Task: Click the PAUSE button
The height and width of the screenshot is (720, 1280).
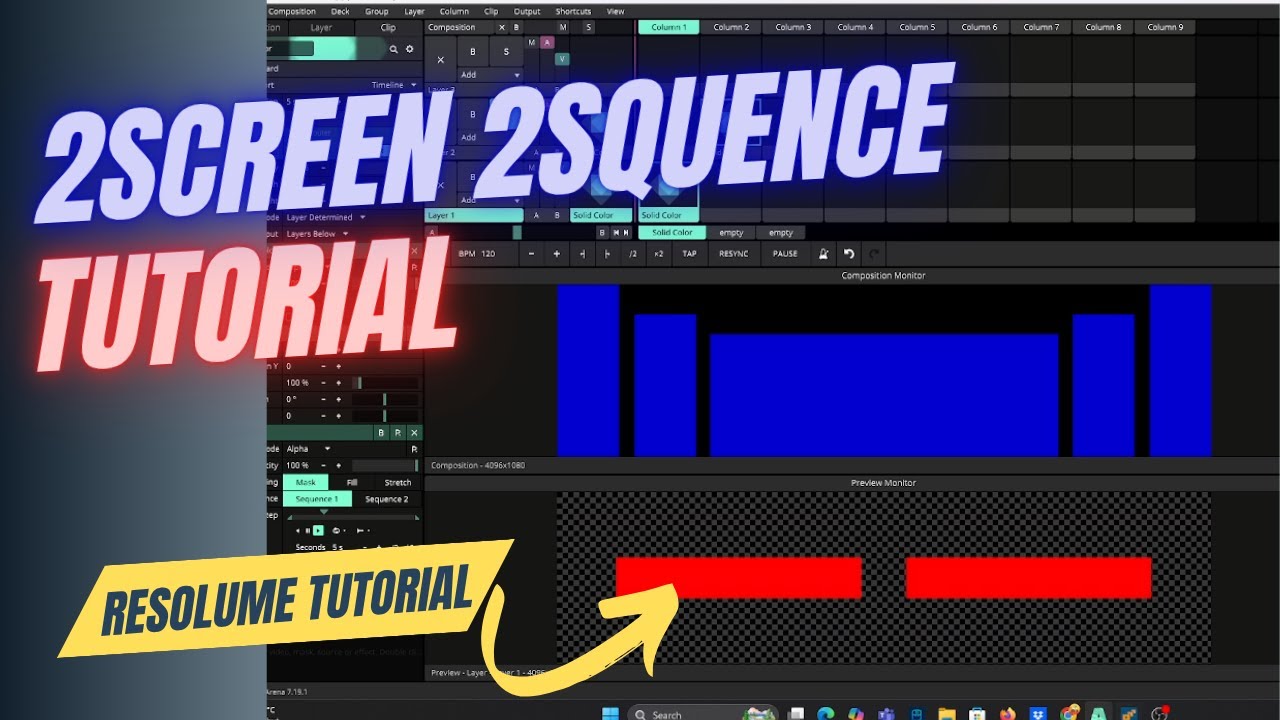Action: pyautogui.click(x=785, y=254)
